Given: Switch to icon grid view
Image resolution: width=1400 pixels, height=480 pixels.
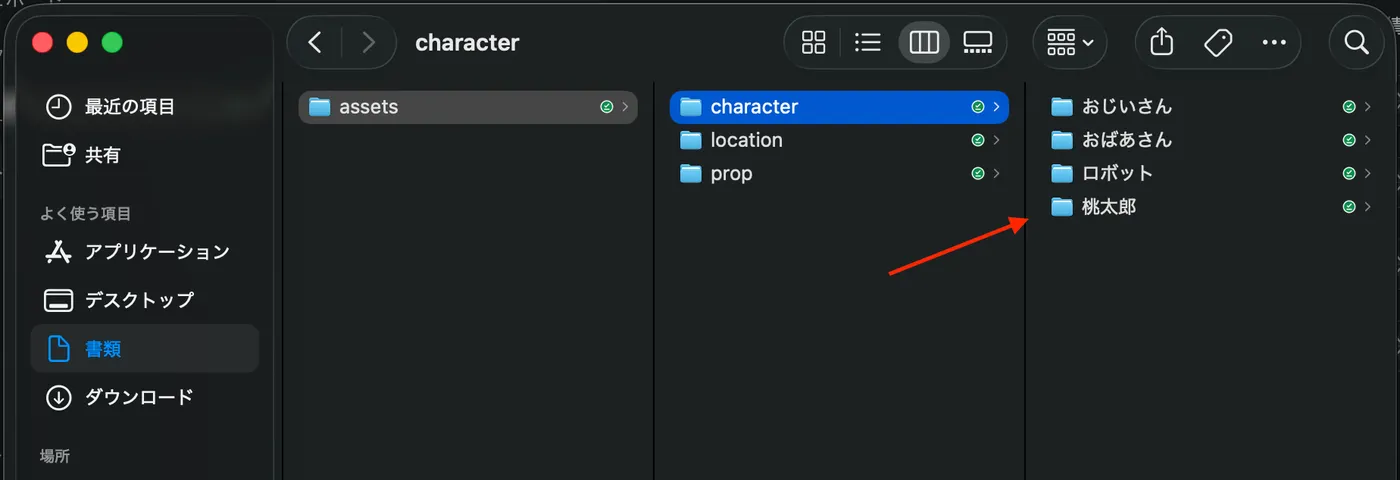Looking at the screenshot, I should pyautogui.click(x=814, y=42).
